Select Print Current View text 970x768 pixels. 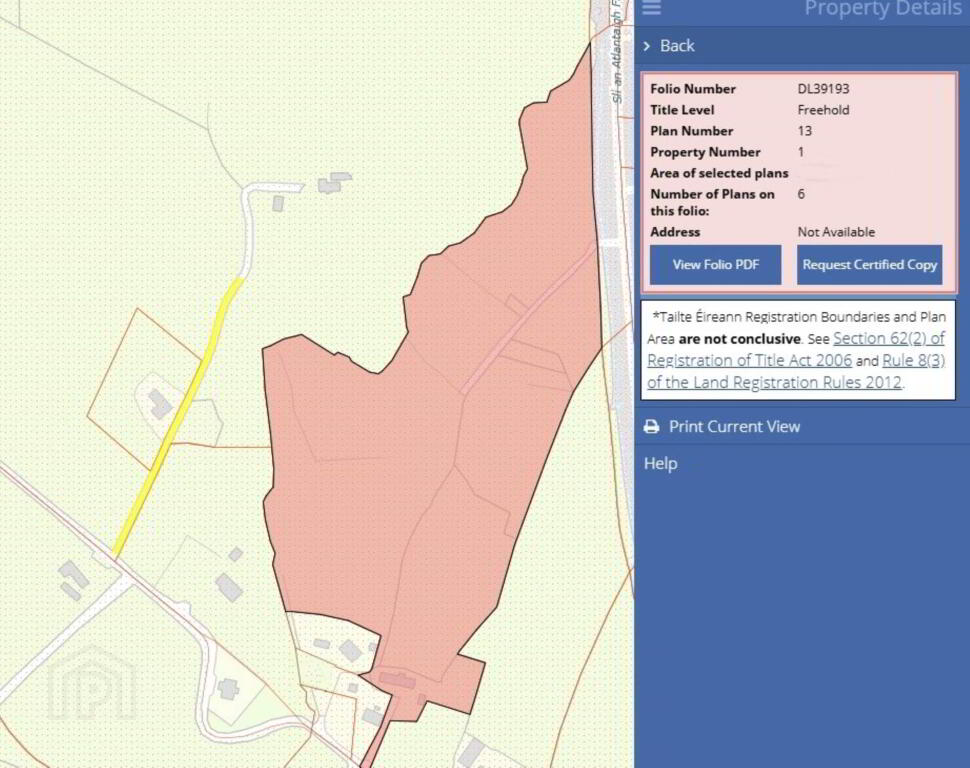(x=734, y=426)
